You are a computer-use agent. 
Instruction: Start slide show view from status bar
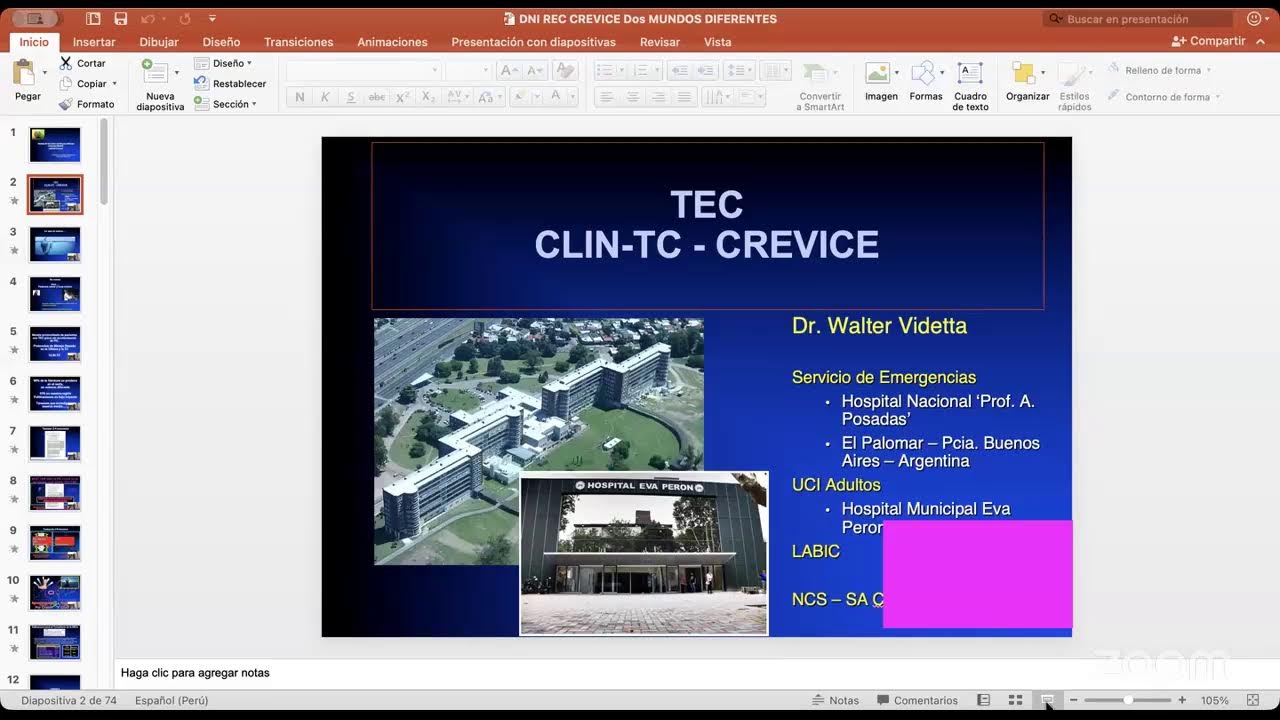(x=1046, y=700)
